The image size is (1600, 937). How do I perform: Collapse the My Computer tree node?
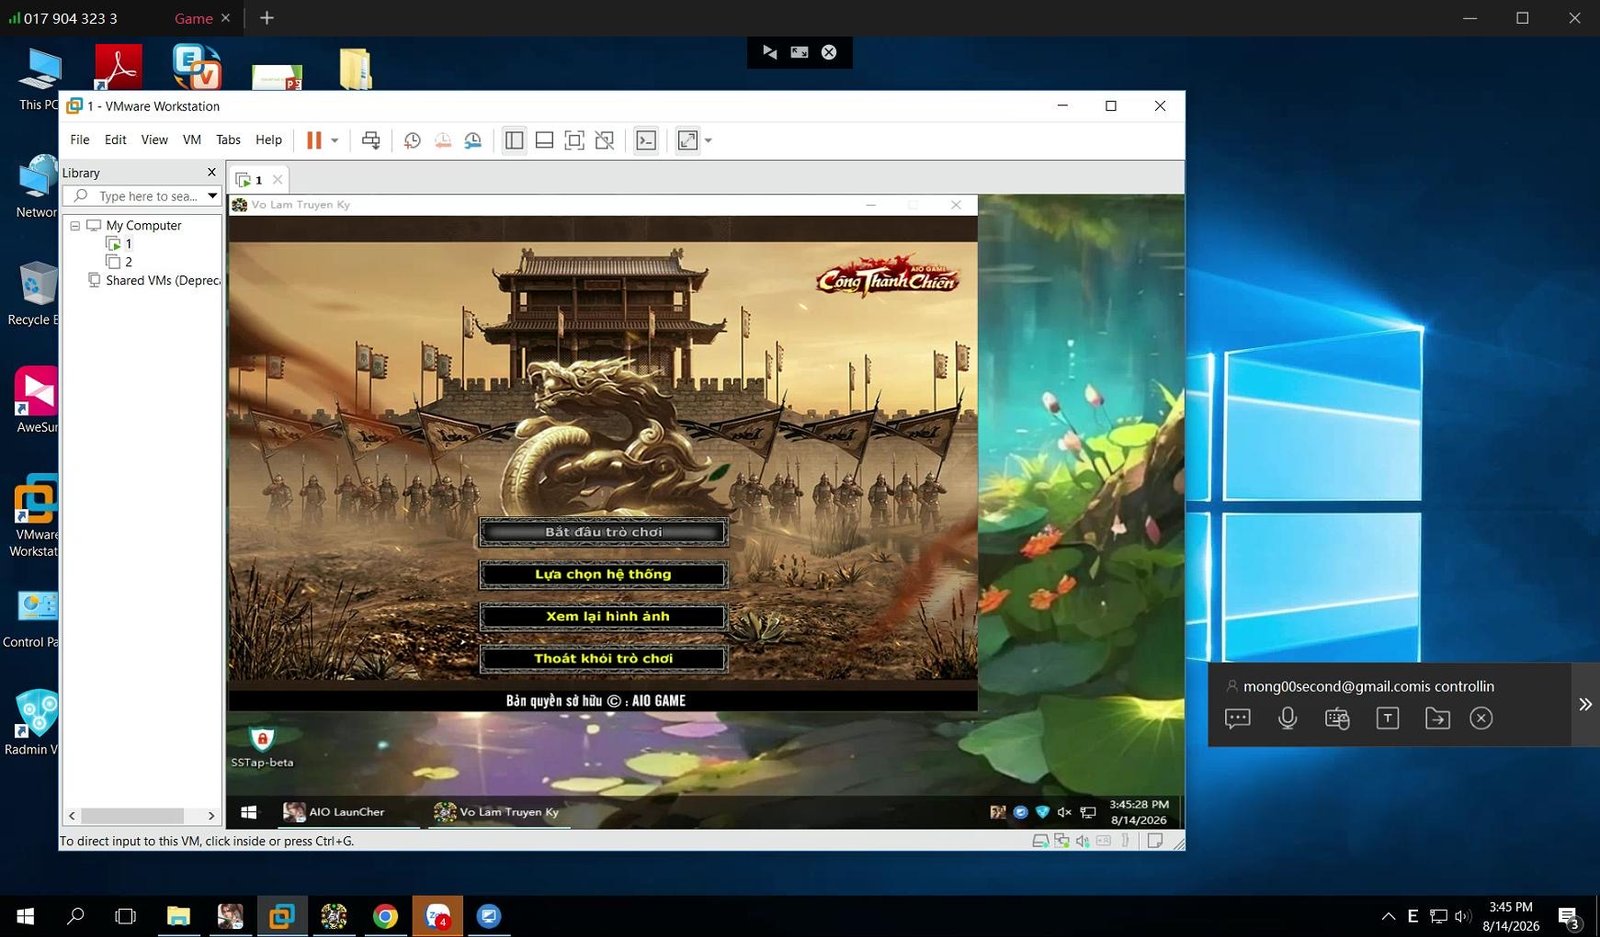pos(75,226)
